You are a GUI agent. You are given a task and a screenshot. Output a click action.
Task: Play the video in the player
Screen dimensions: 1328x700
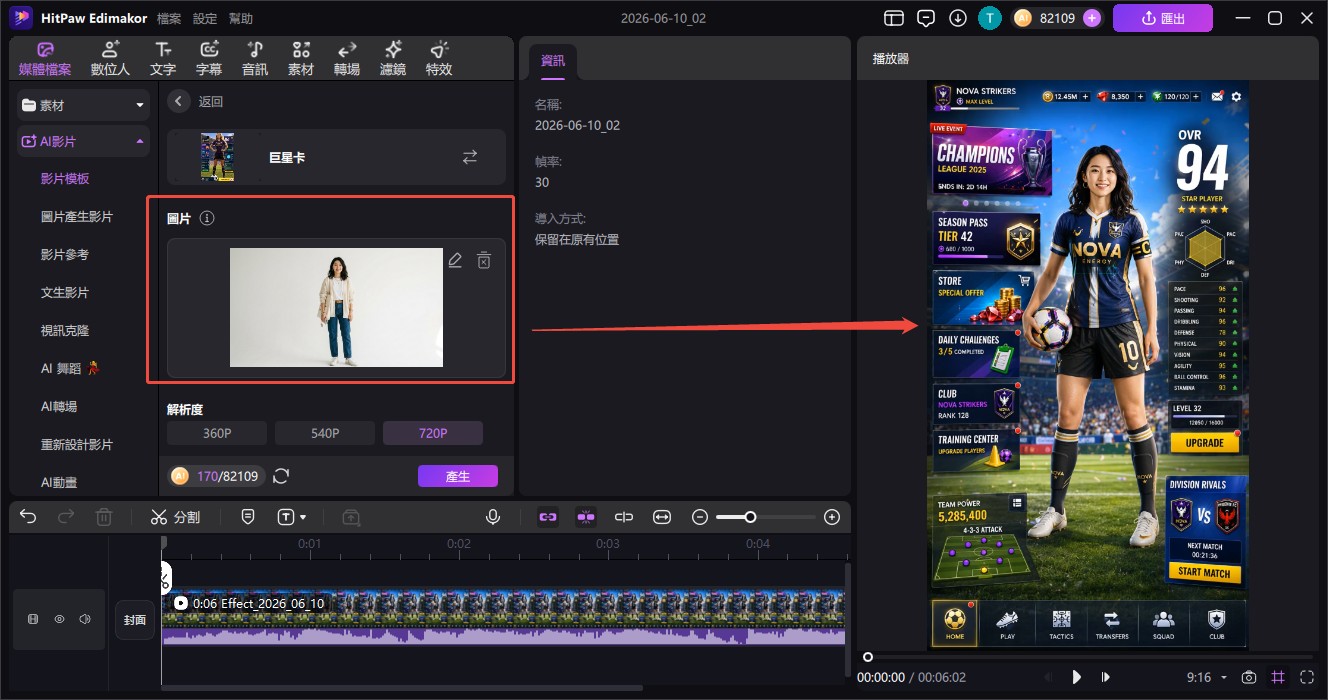[1077, 677]
